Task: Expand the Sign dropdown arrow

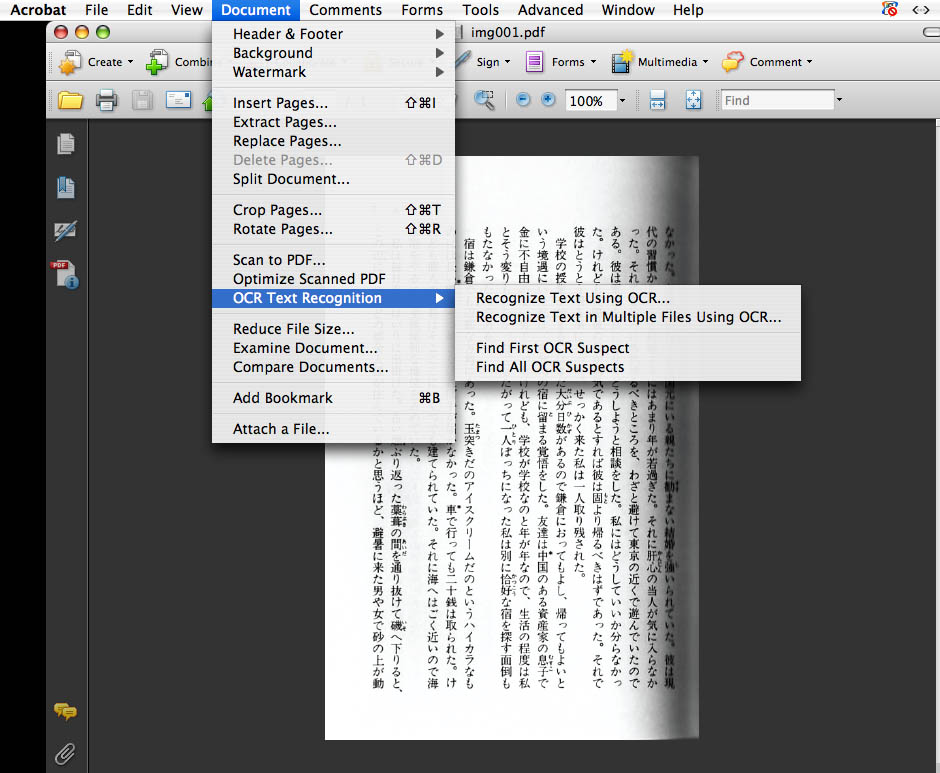Action: tap(507, 62)
